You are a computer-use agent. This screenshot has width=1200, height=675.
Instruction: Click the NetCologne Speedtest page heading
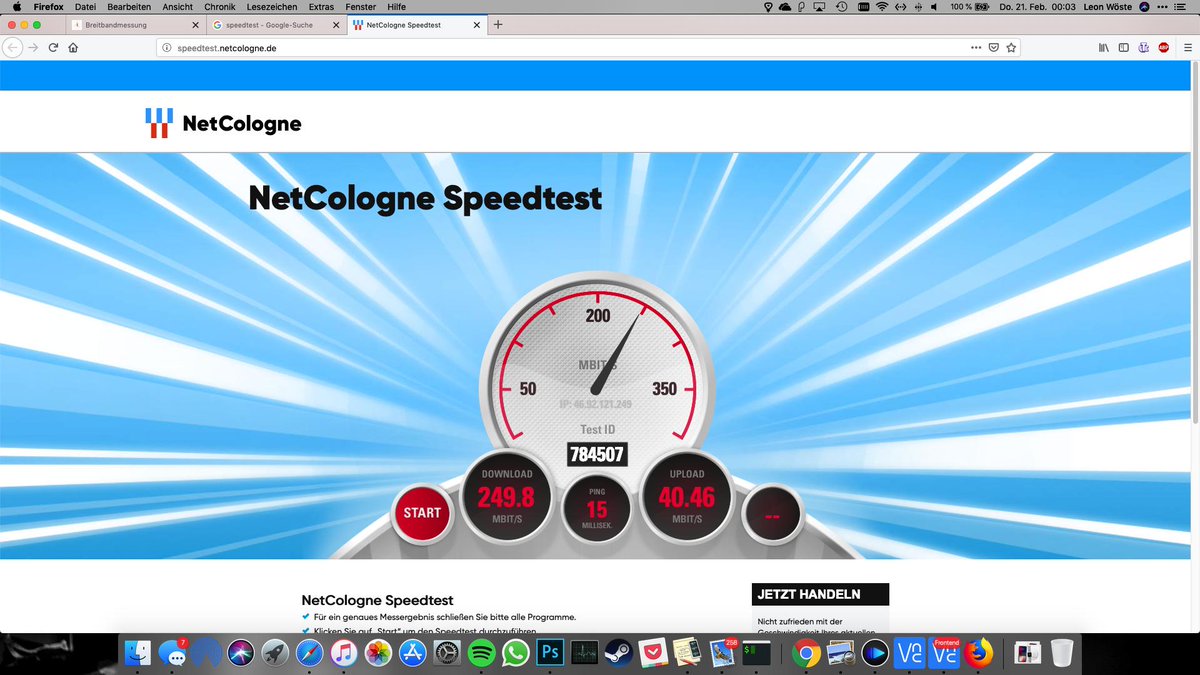[425, 198]
